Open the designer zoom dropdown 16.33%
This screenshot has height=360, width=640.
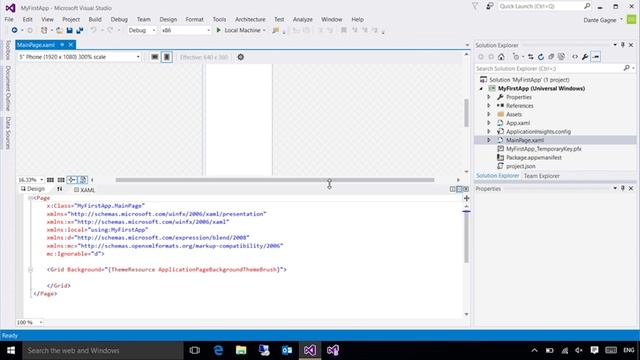point(41,180)
